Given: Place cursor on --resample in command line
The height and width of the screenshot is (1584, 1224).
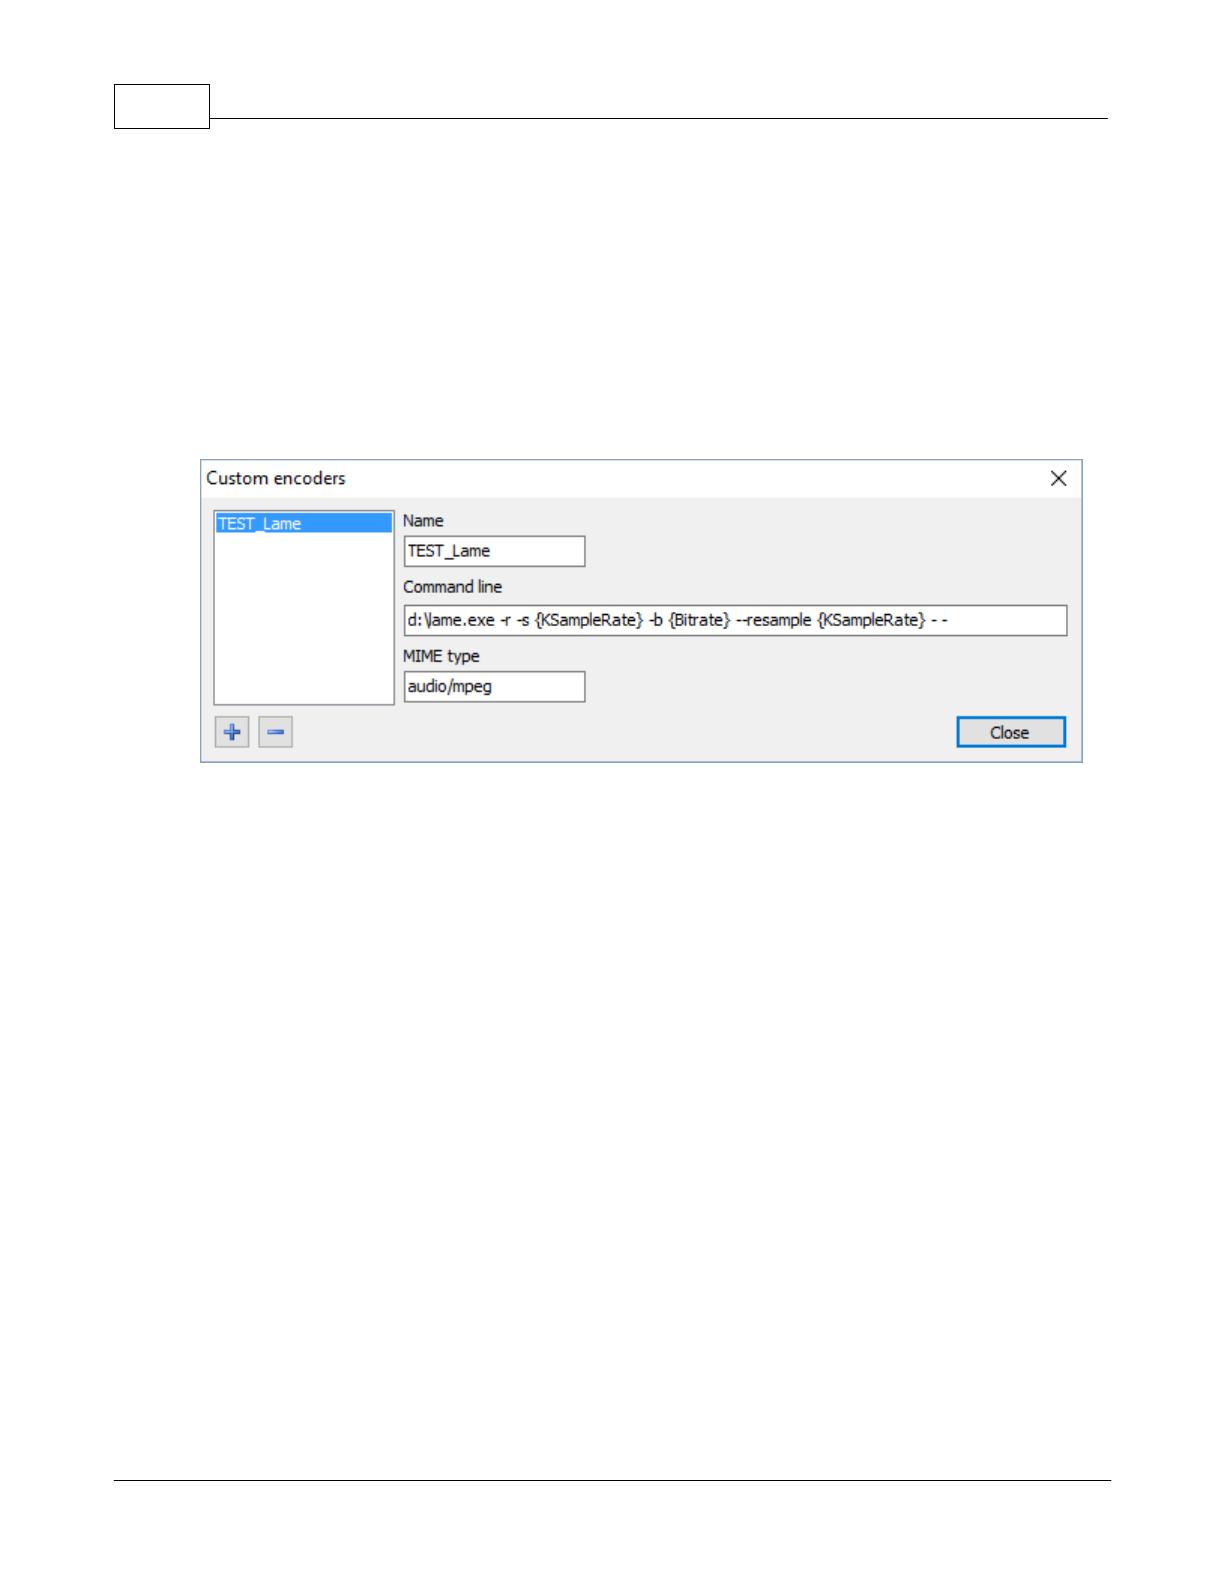Looking at the screenshot, I should point(773,620).
